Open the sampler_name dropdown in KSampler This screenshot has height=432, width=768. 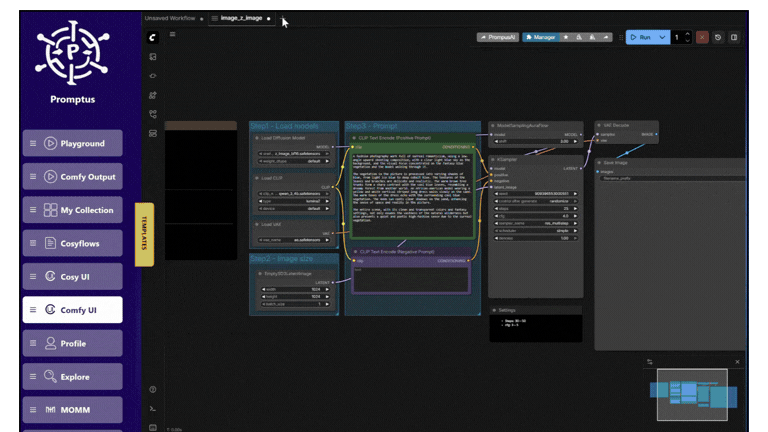point(535,223)
